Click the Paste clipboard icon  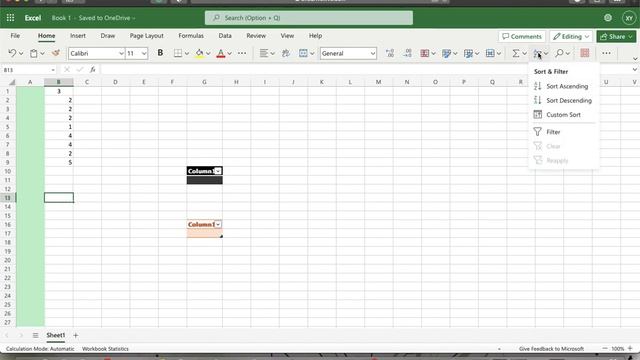(x=34, y=53)
